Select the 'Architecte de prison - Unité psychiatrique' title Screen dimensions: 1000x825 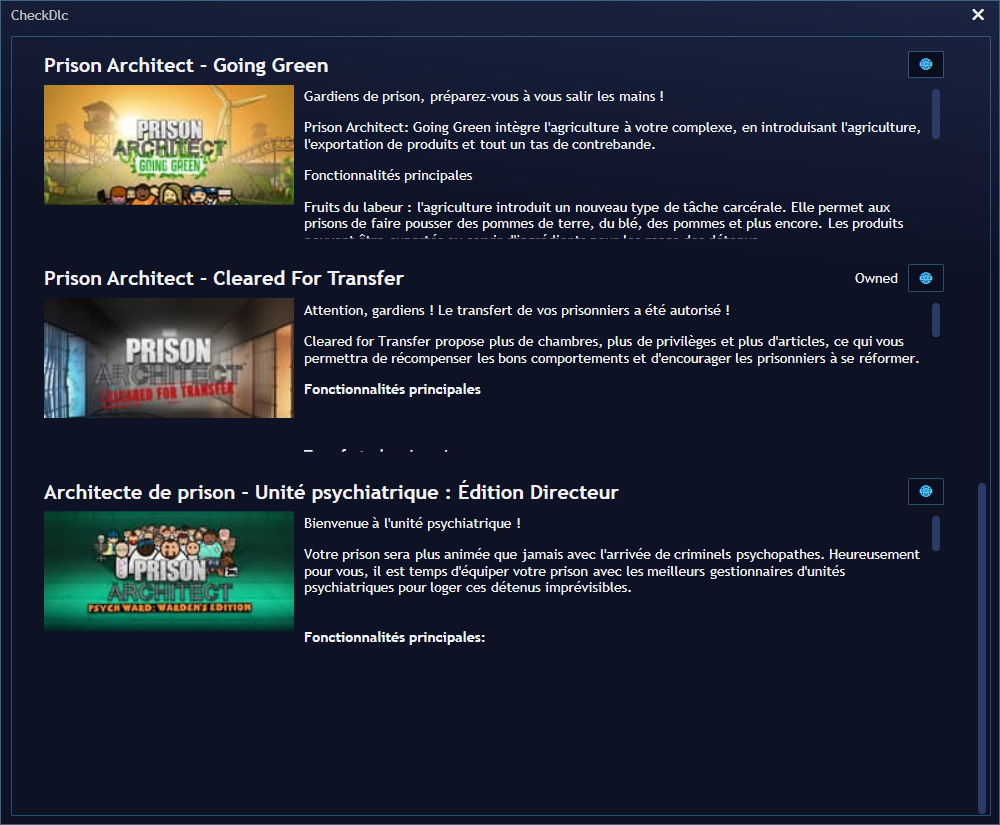click(331, 492)
